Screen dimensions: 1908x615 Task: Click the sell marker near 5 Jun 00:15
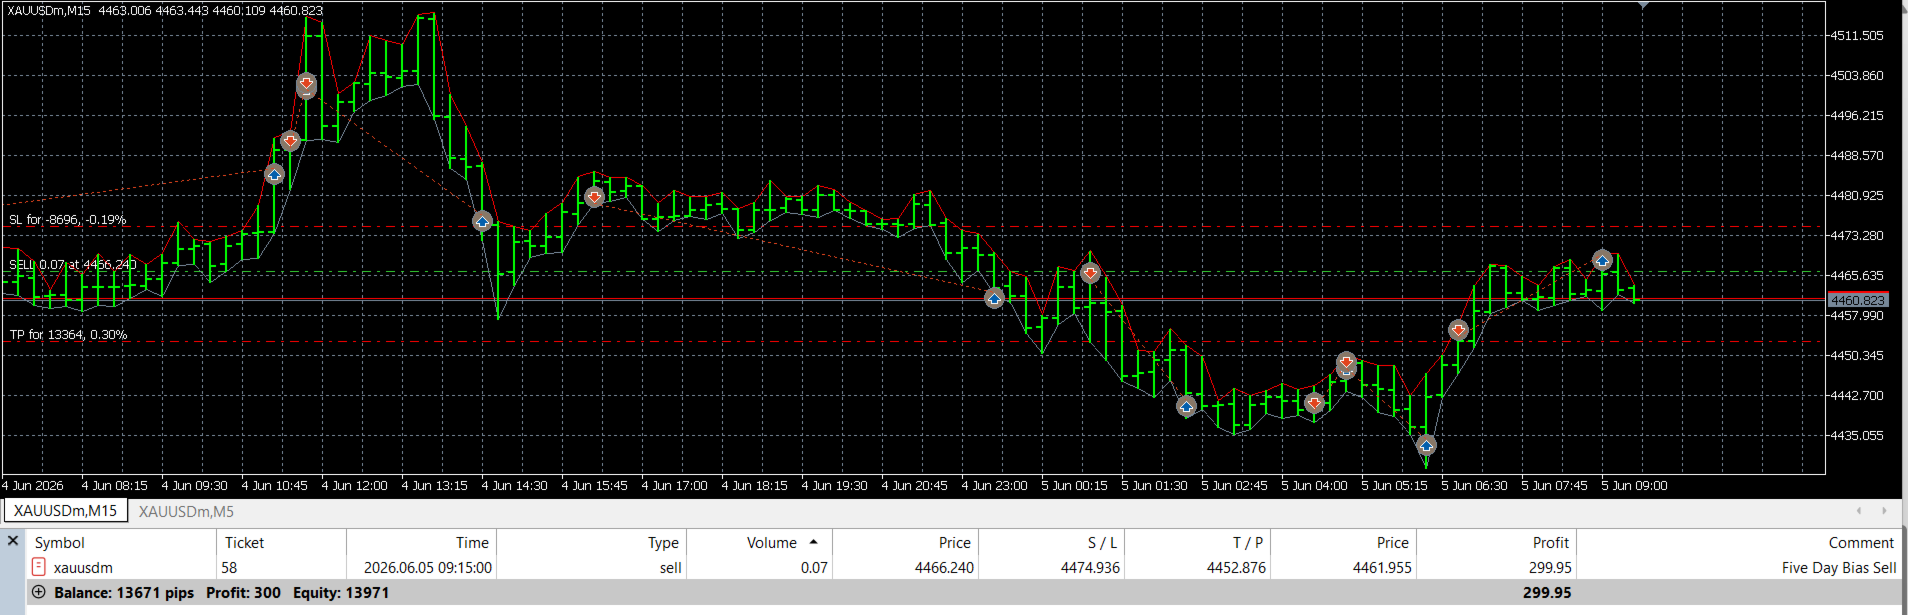point(1090,272)
